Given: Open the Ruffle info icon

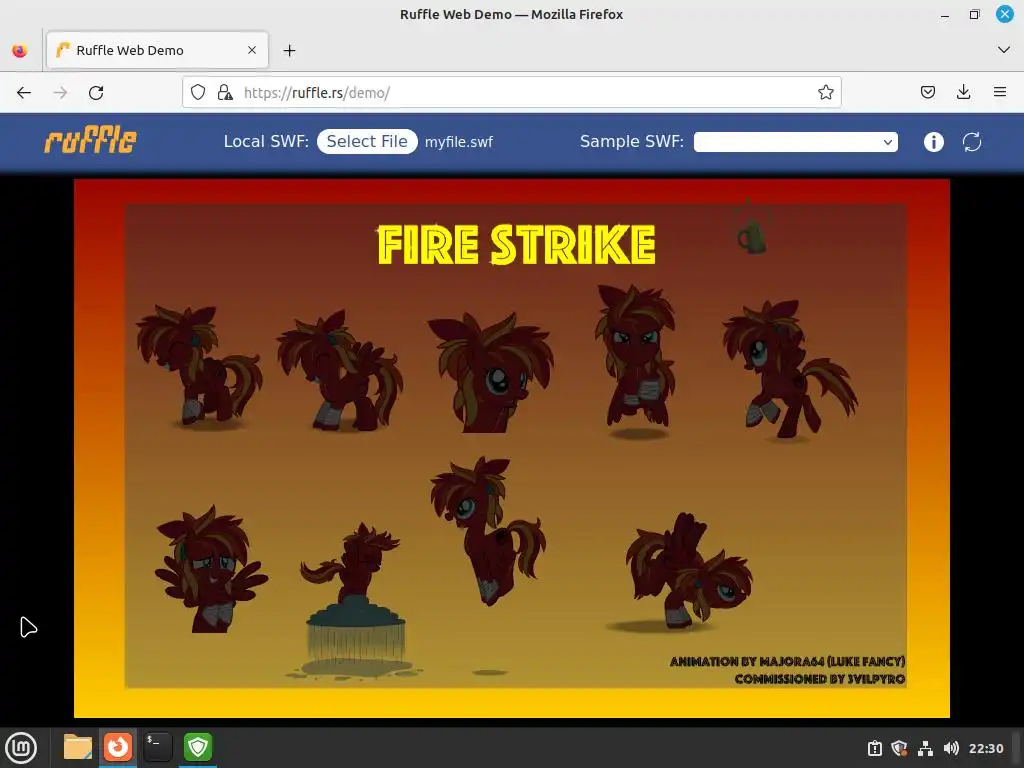Looking at the screenshot, I should click(933, 142).
